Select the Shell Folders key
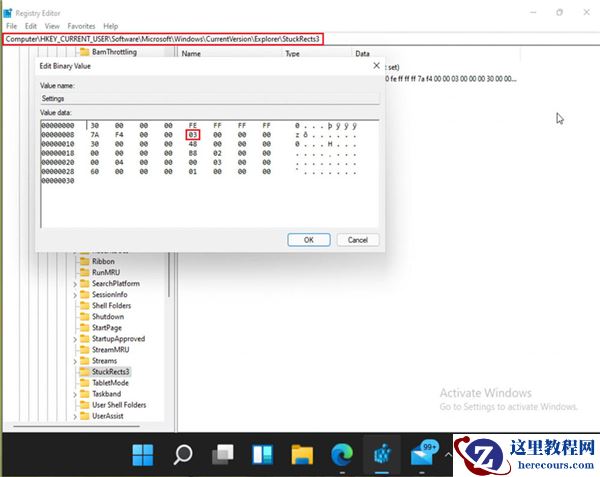The width and height of the screenshot is (600, 477). click(111, 306)
